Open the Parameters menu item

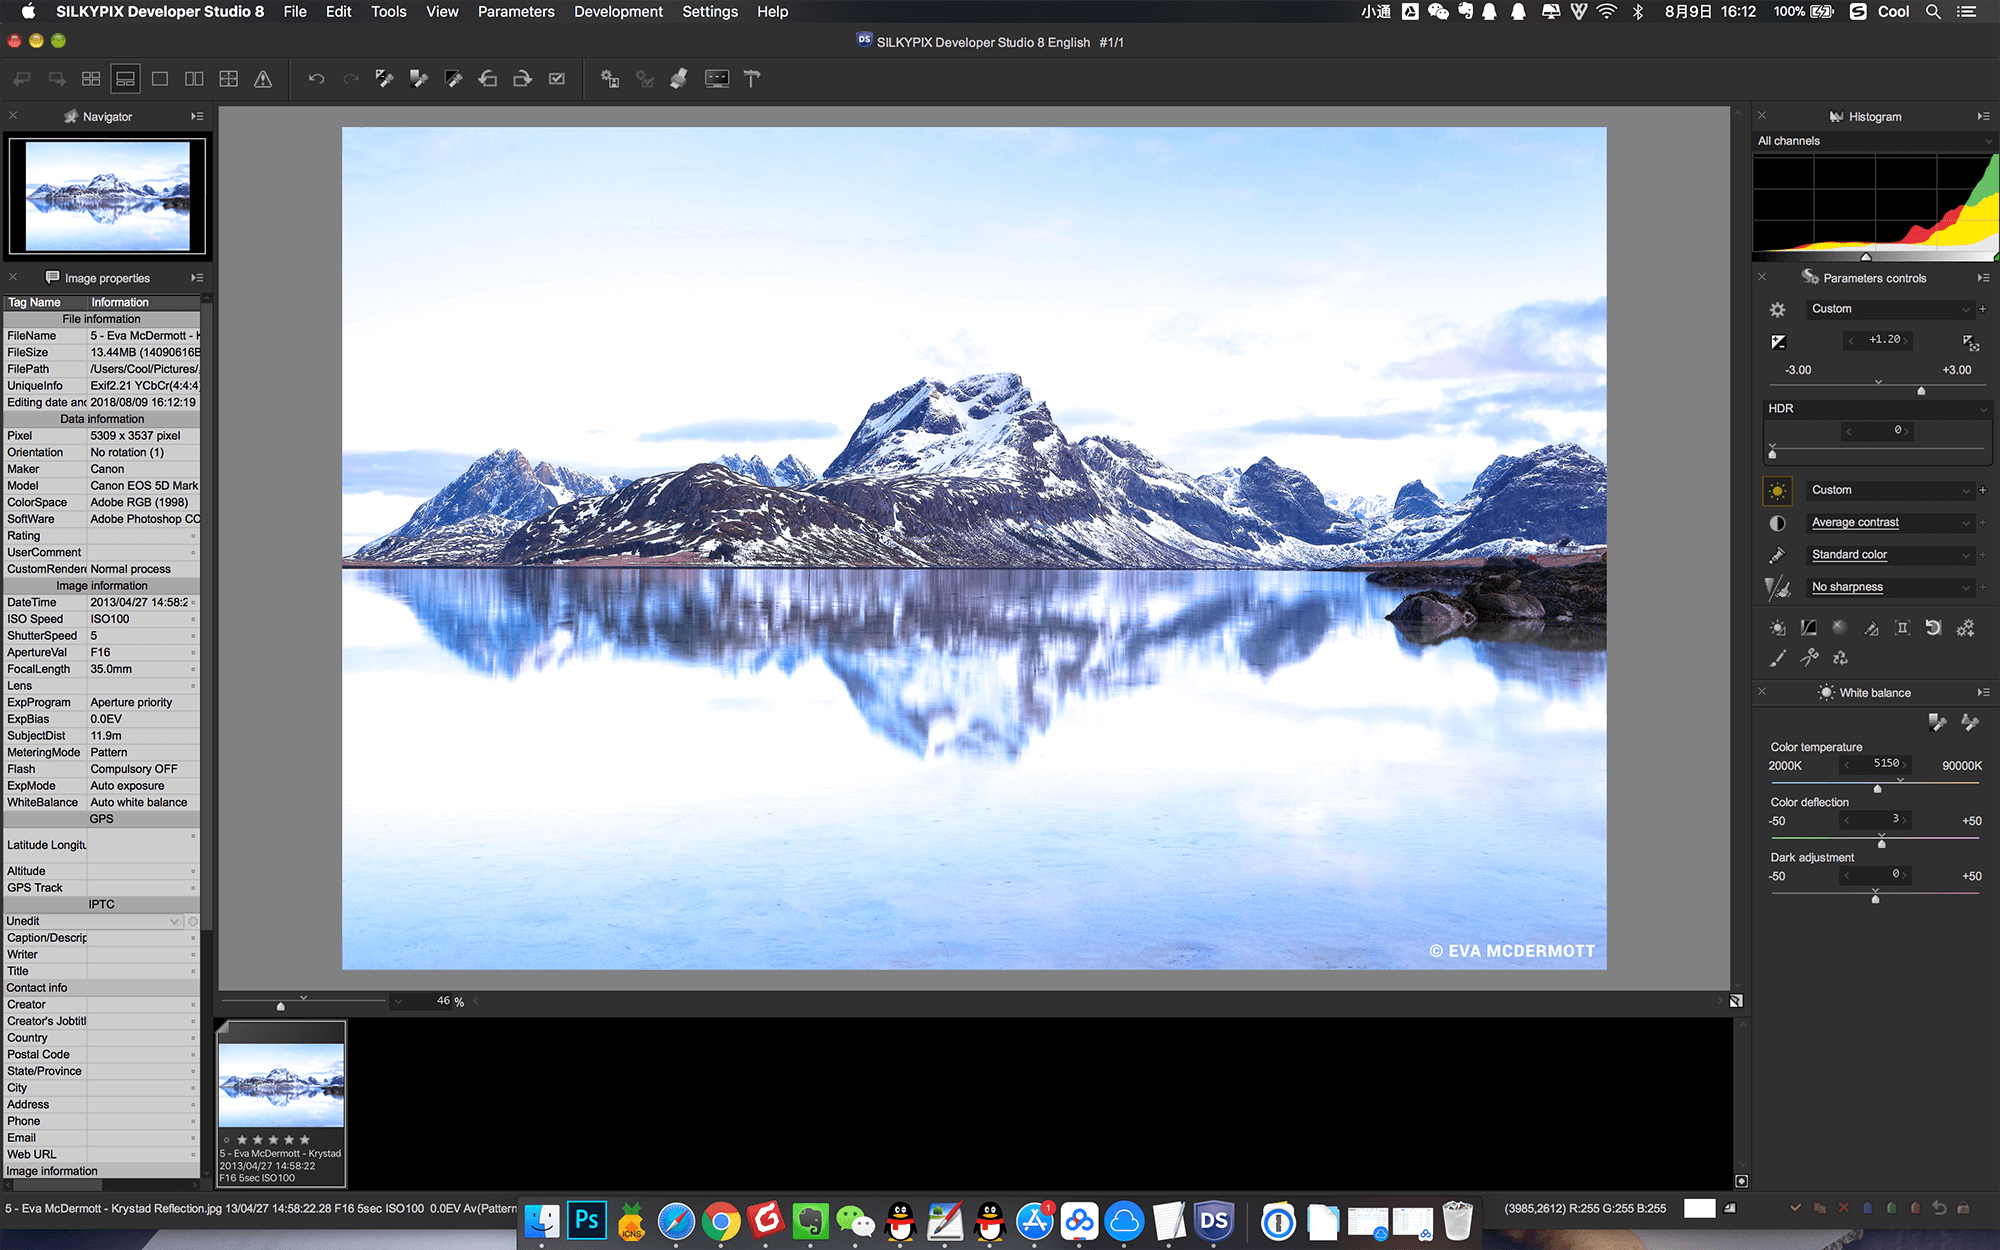[x=515, y=13]
